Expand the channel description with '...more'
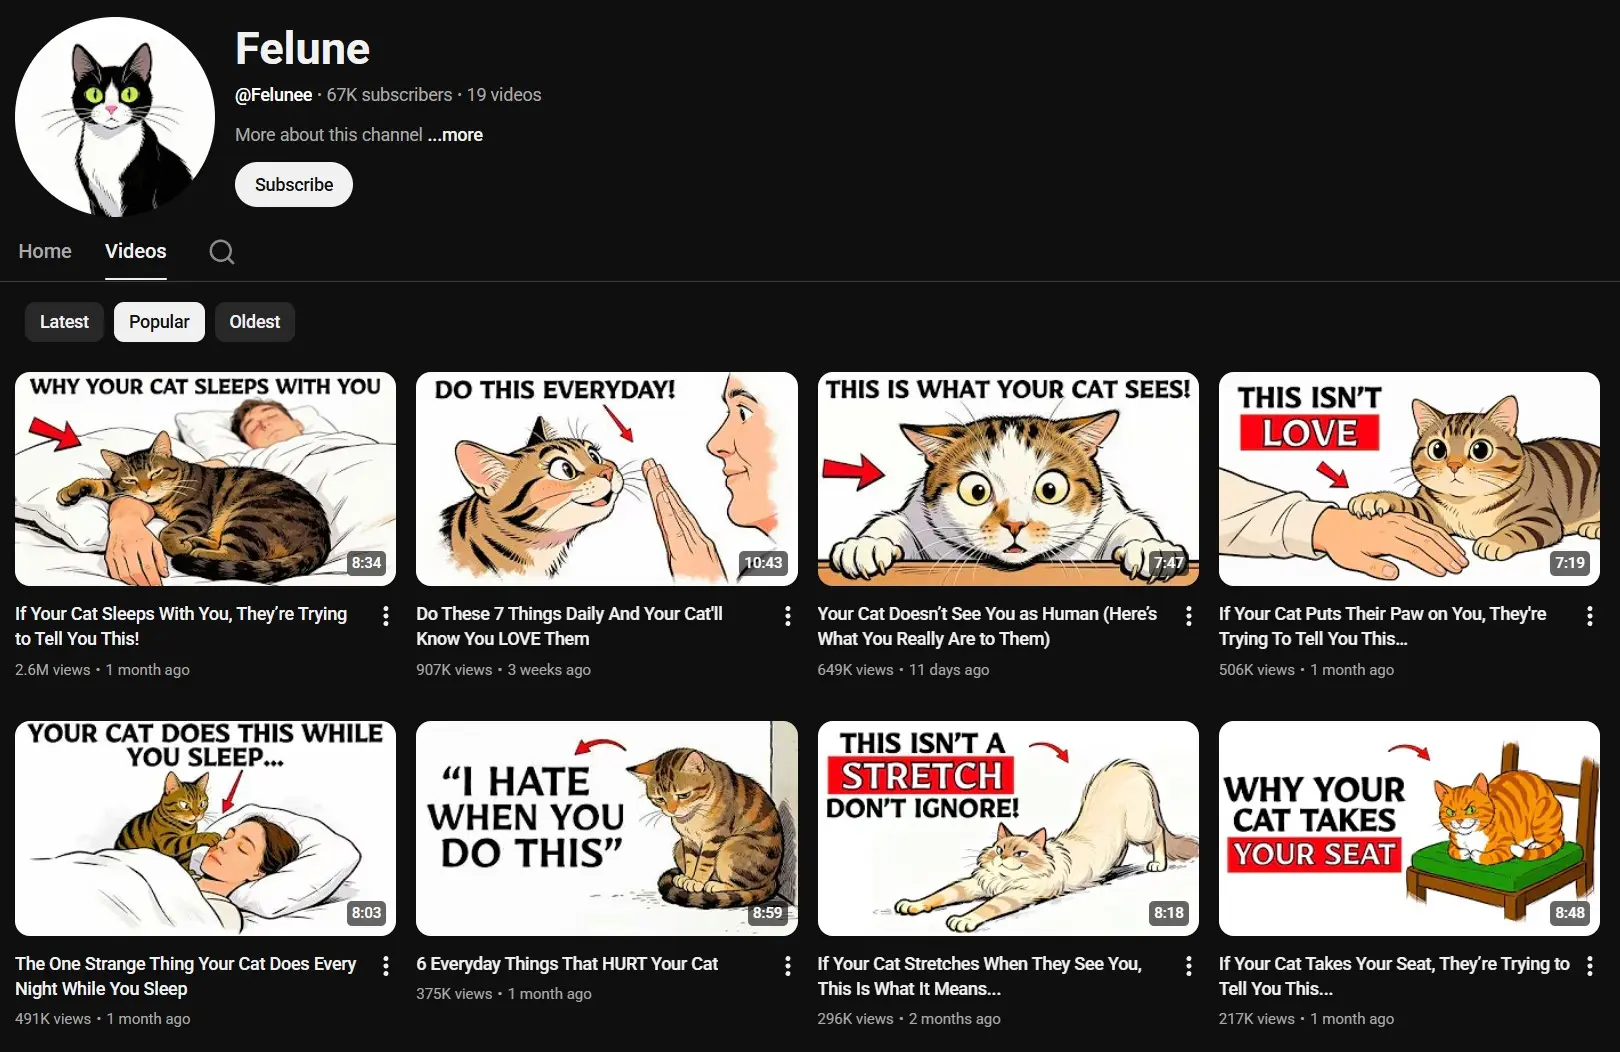The image size is (1620, 1052). [x=455, y=135]
